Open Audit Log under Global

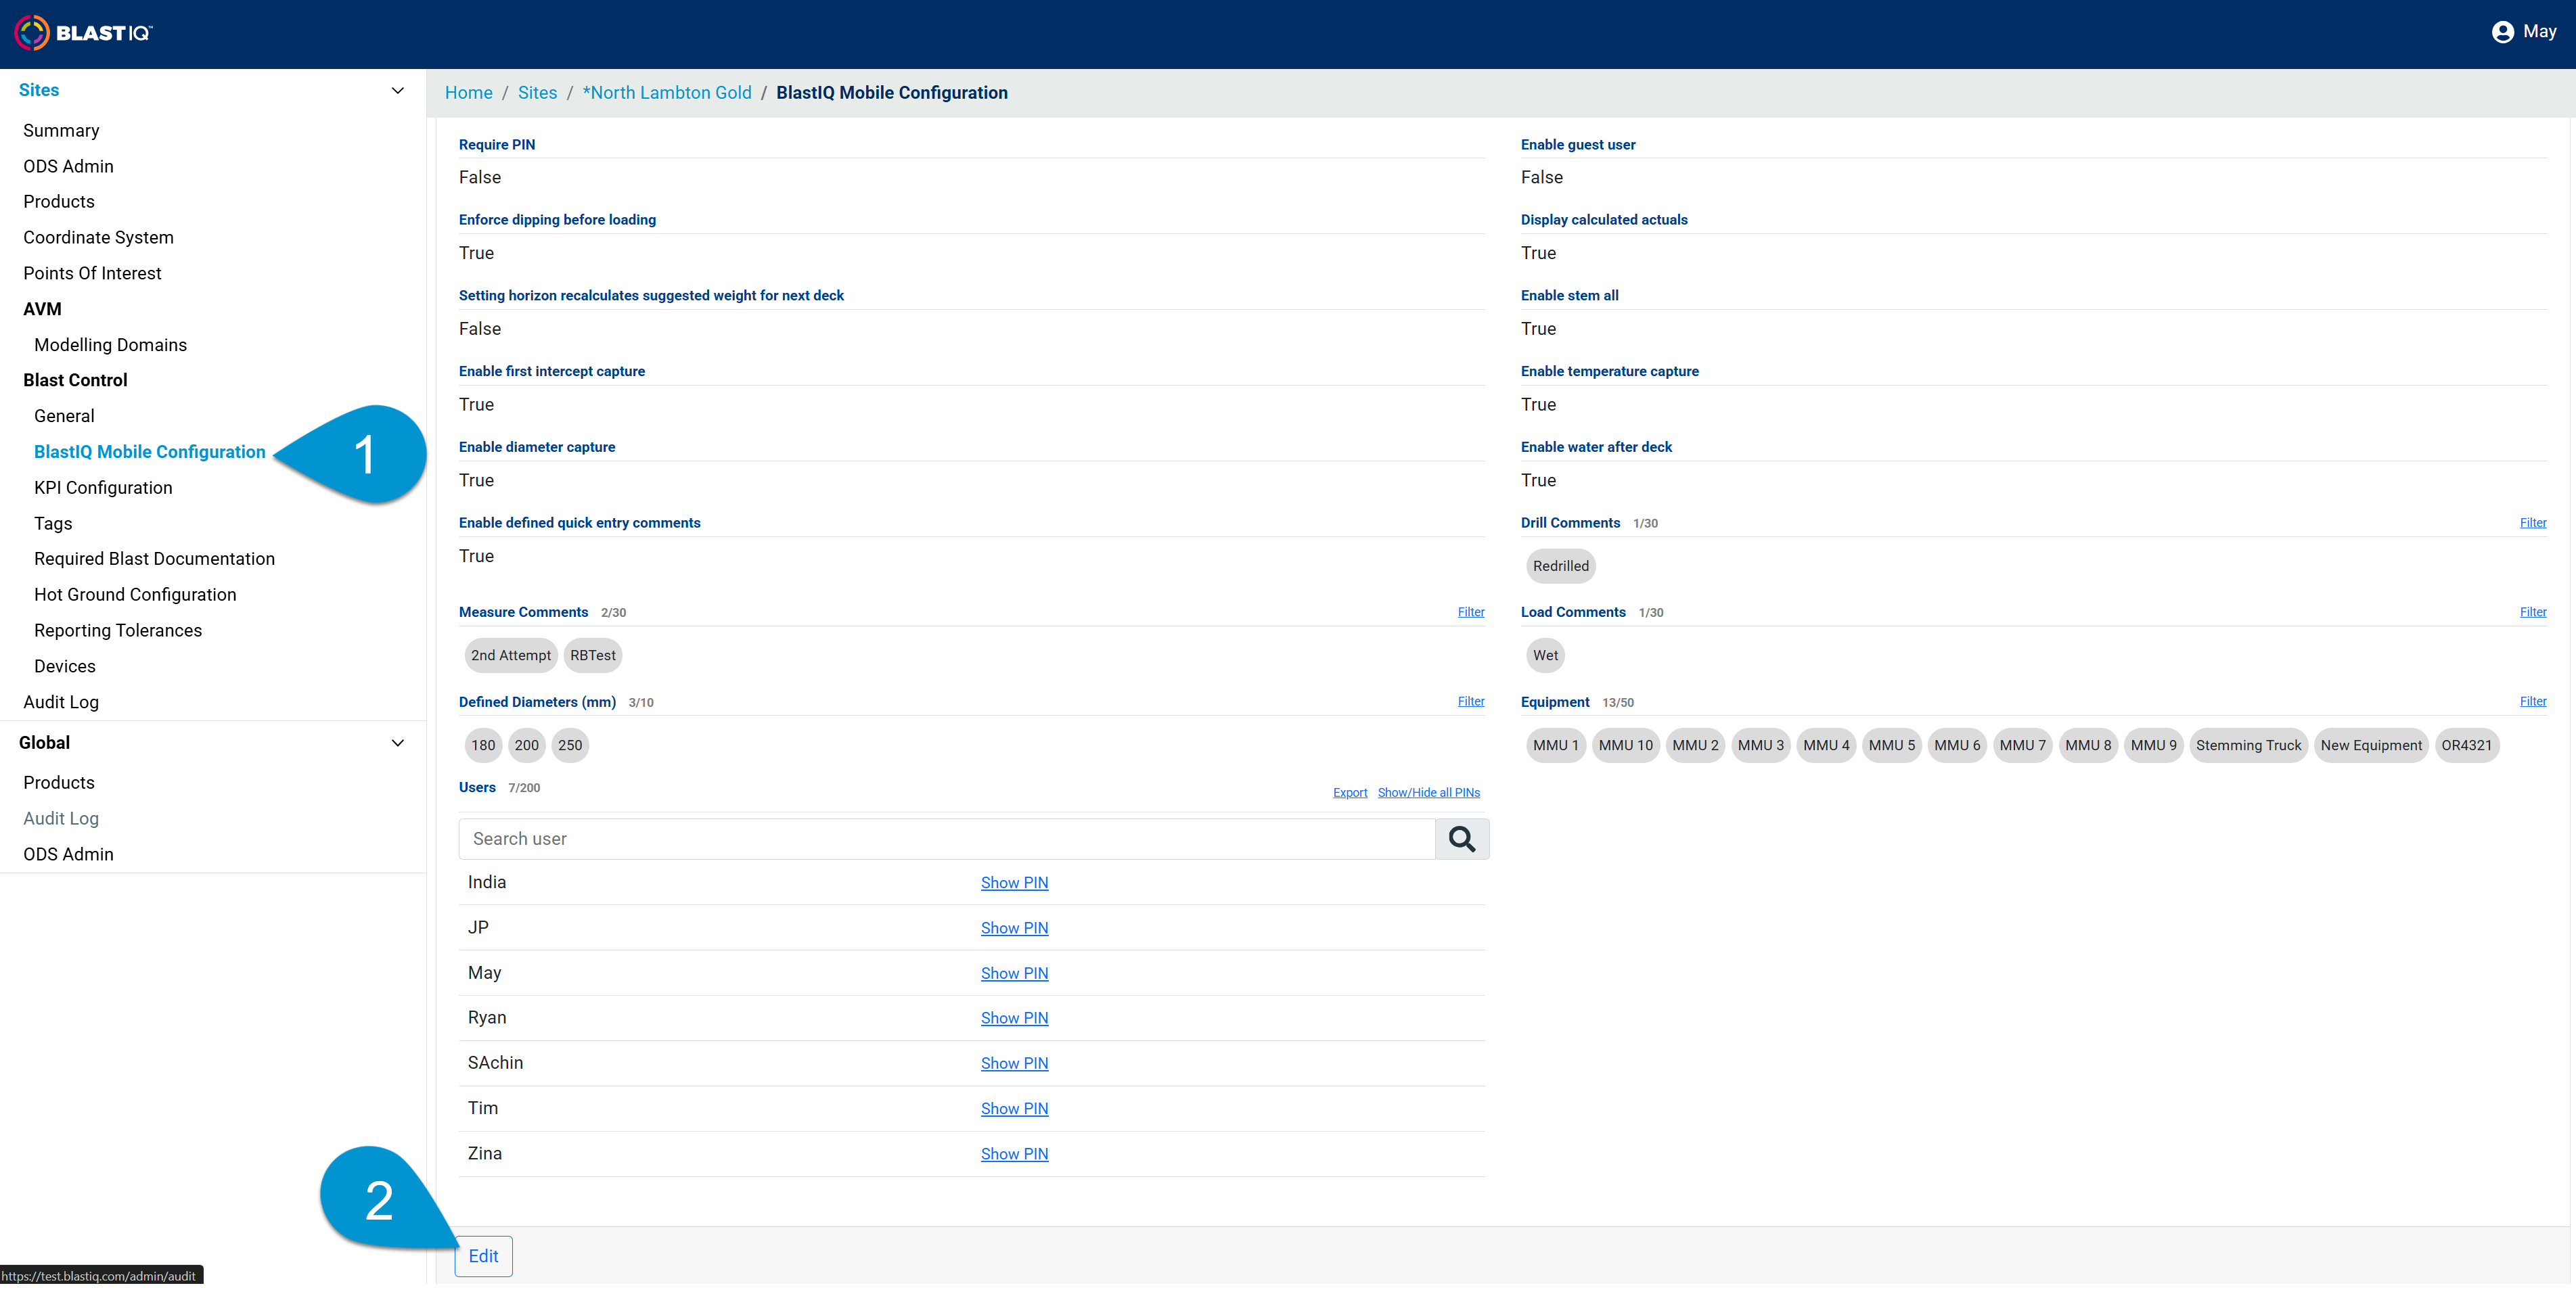coord(61,819)
